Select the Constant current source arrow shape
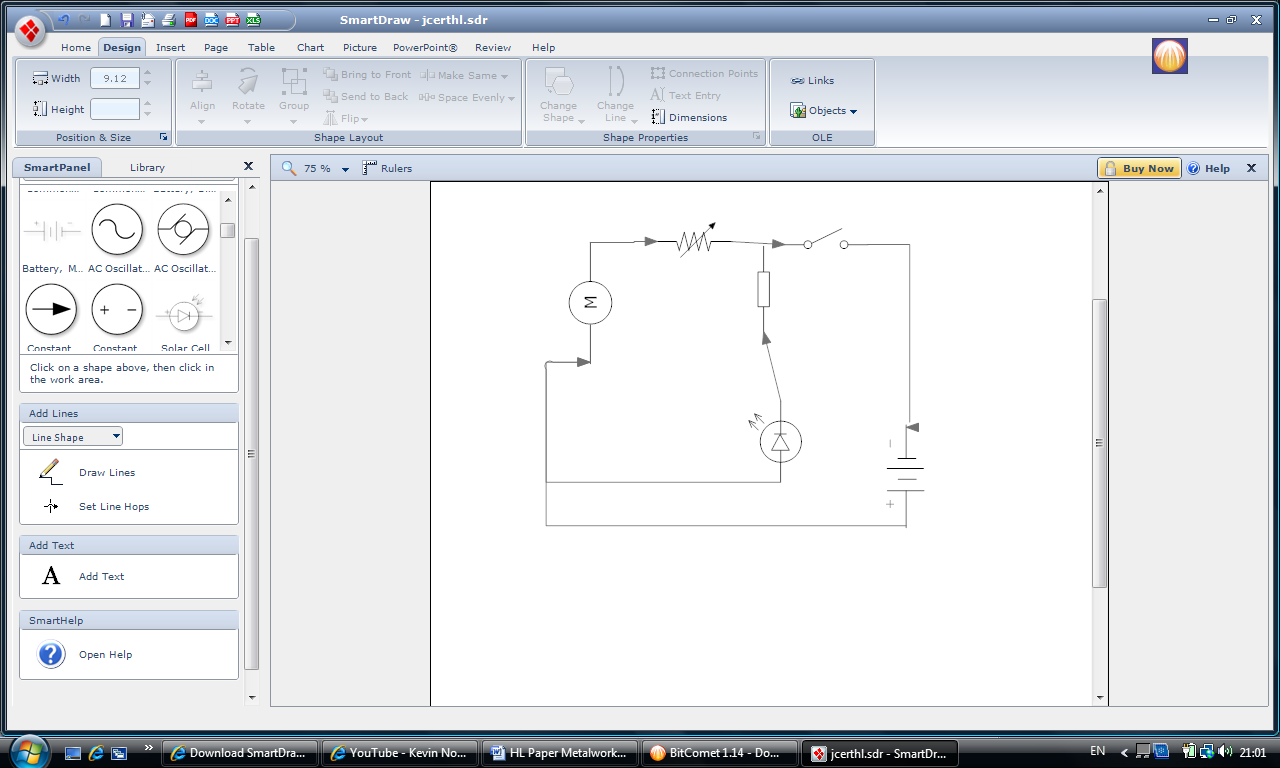This screenshot has height=768, width=1280. tap(50, 310)
